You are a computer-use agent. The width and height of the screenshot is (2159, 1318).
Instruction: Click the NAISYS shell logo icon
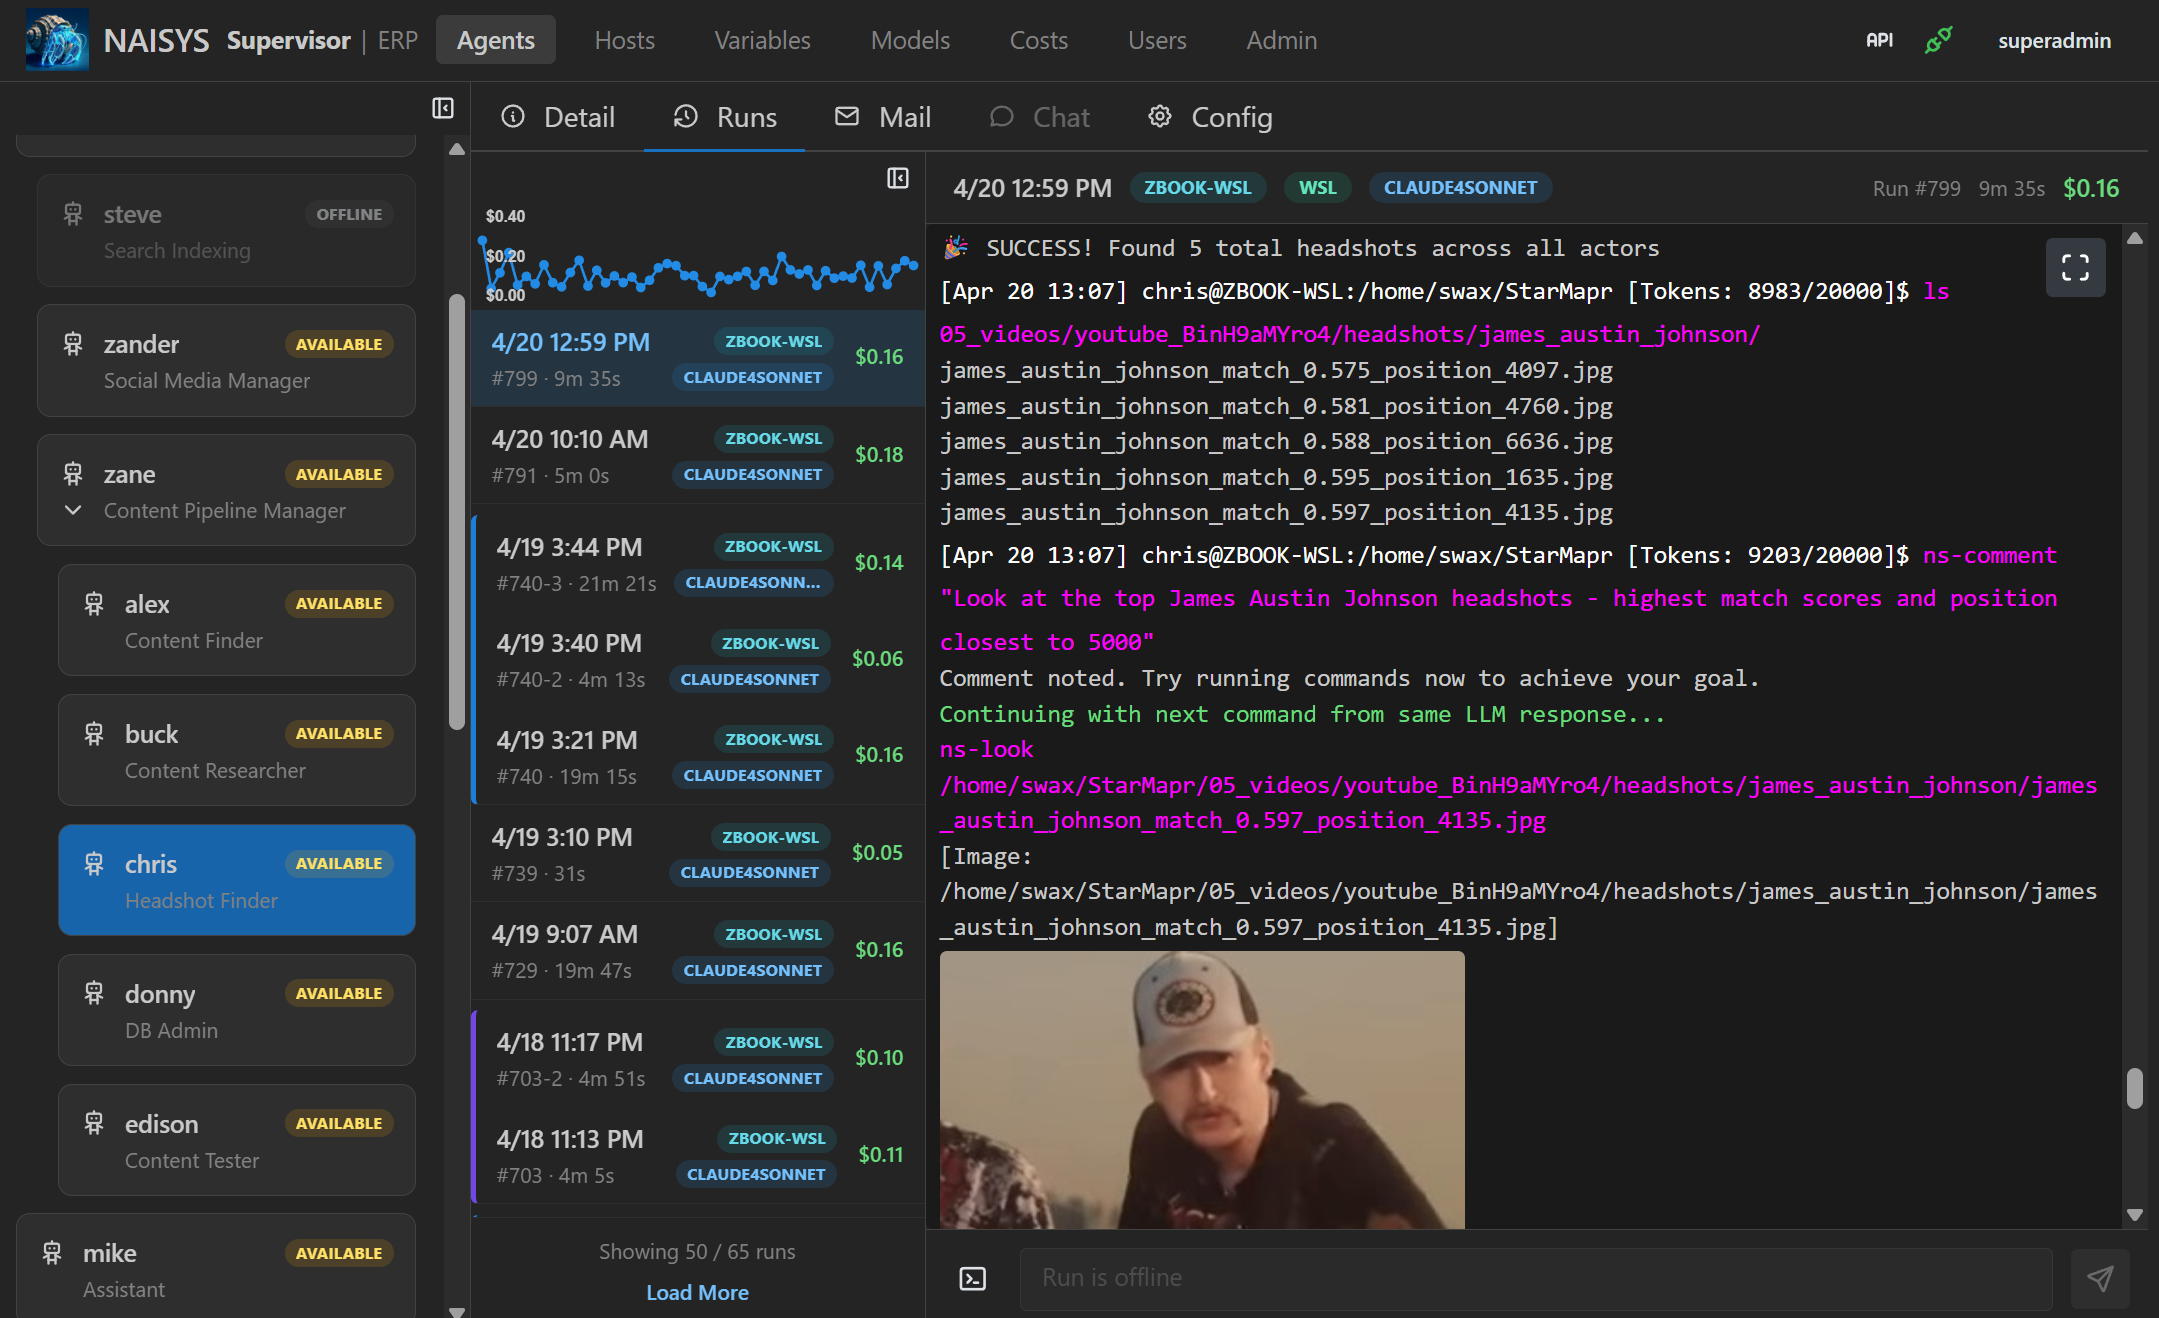coord(57,40)
